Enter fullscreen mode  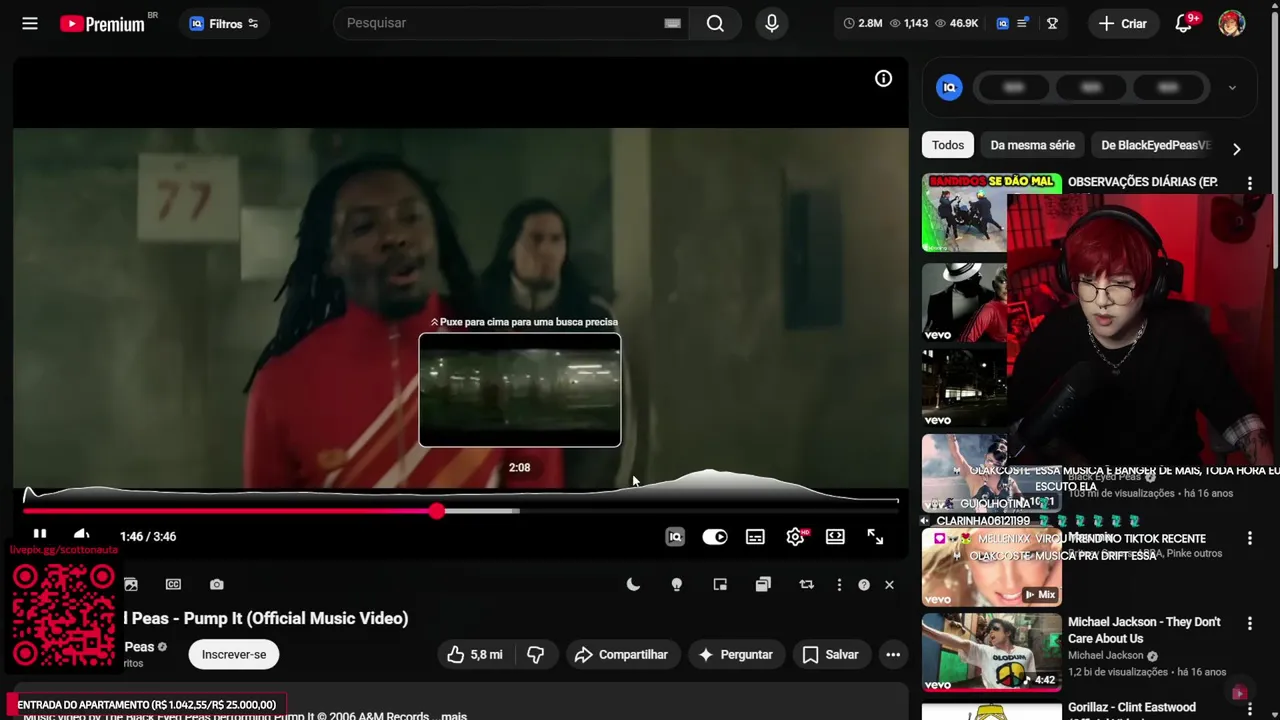(875, 537)
